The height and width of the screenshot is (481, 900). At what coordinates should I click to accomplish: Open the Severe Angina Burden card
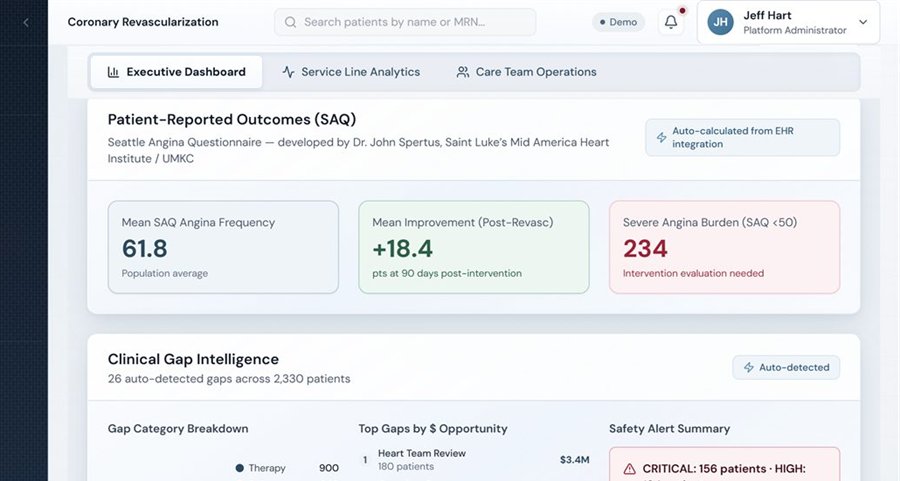[724, 247]
